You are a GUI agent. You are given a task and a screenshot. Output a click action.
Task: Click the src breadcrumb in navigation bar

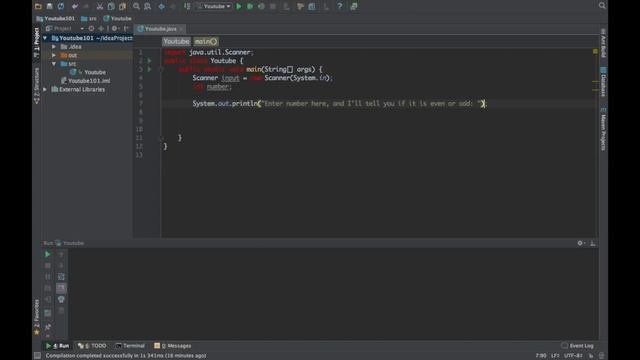(89, 18)
